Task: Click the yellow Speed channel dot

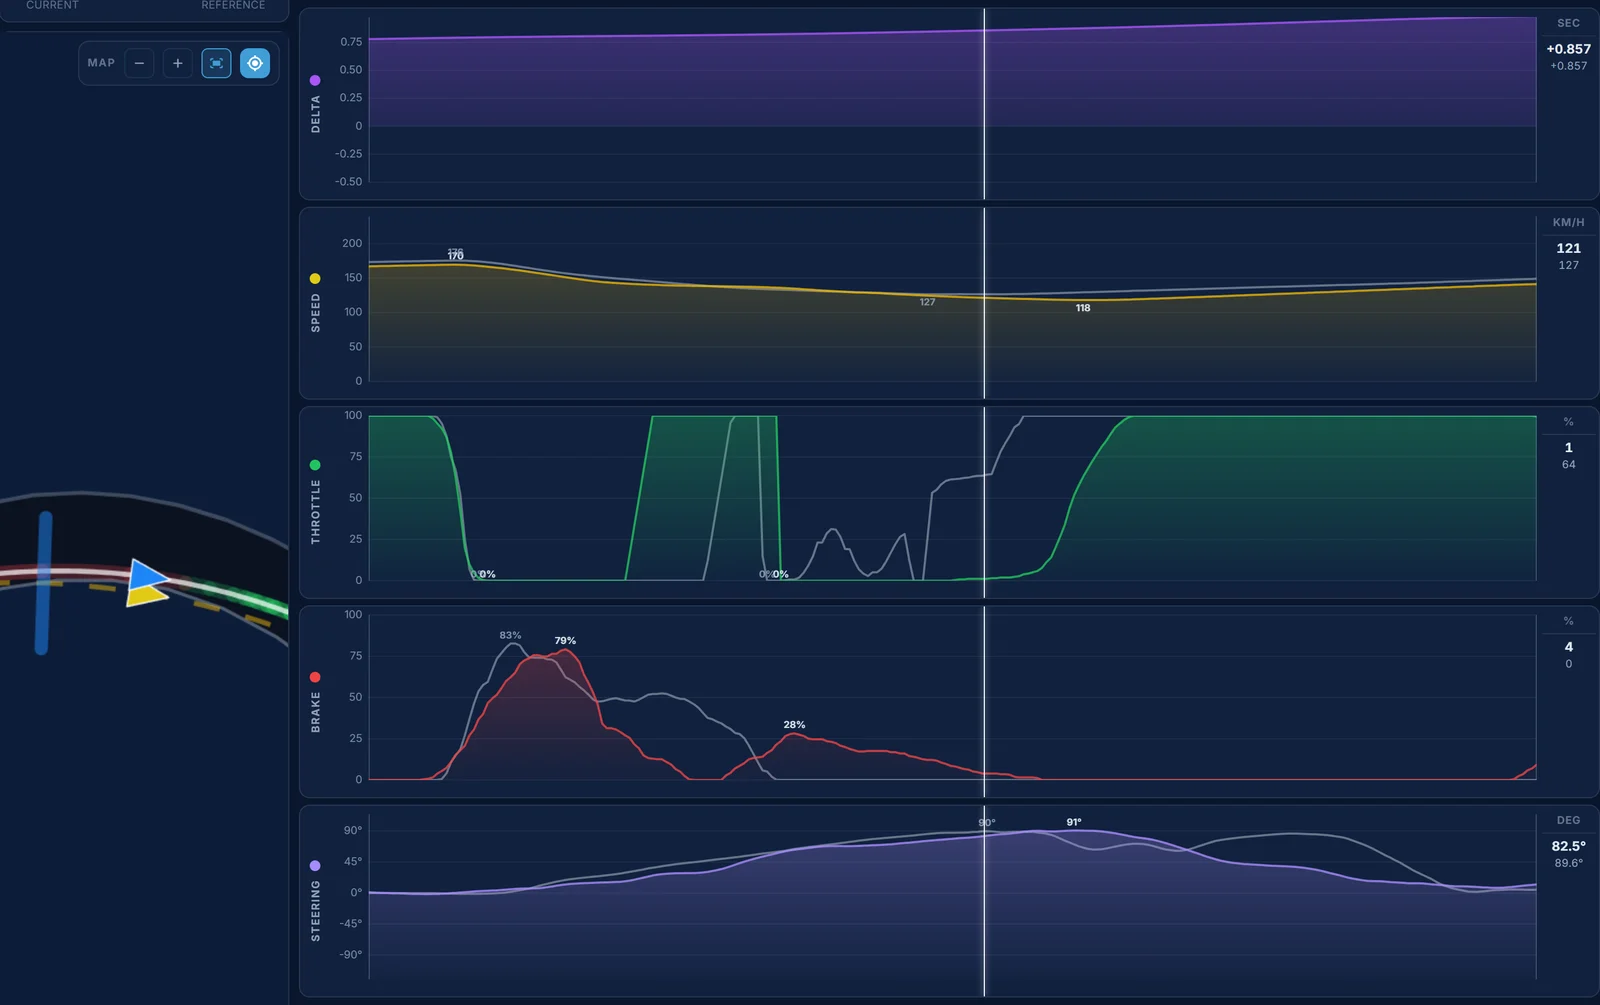Action: click(x=315, y=278)
